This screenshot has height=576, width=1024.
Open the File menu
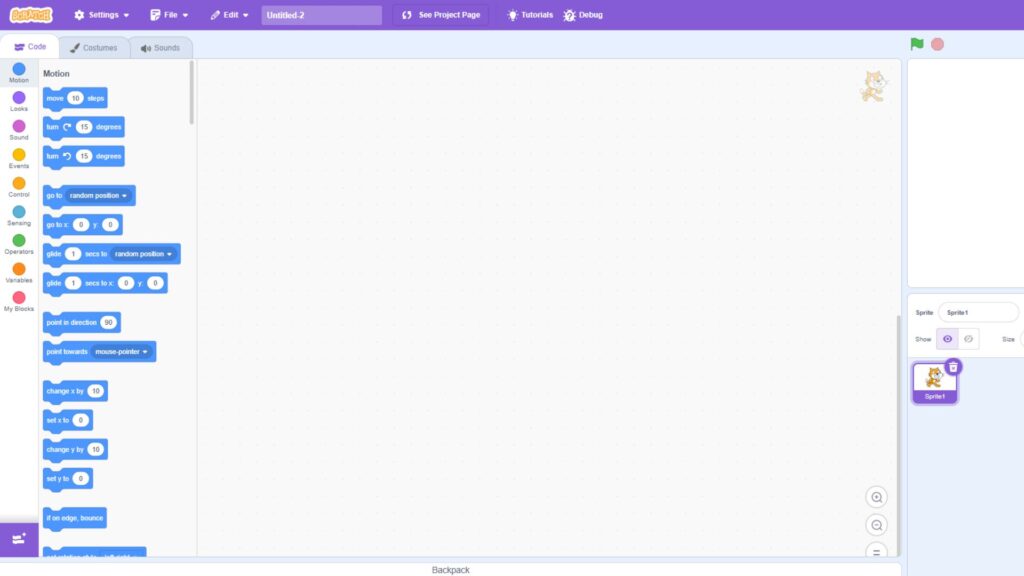pos(169,14)
